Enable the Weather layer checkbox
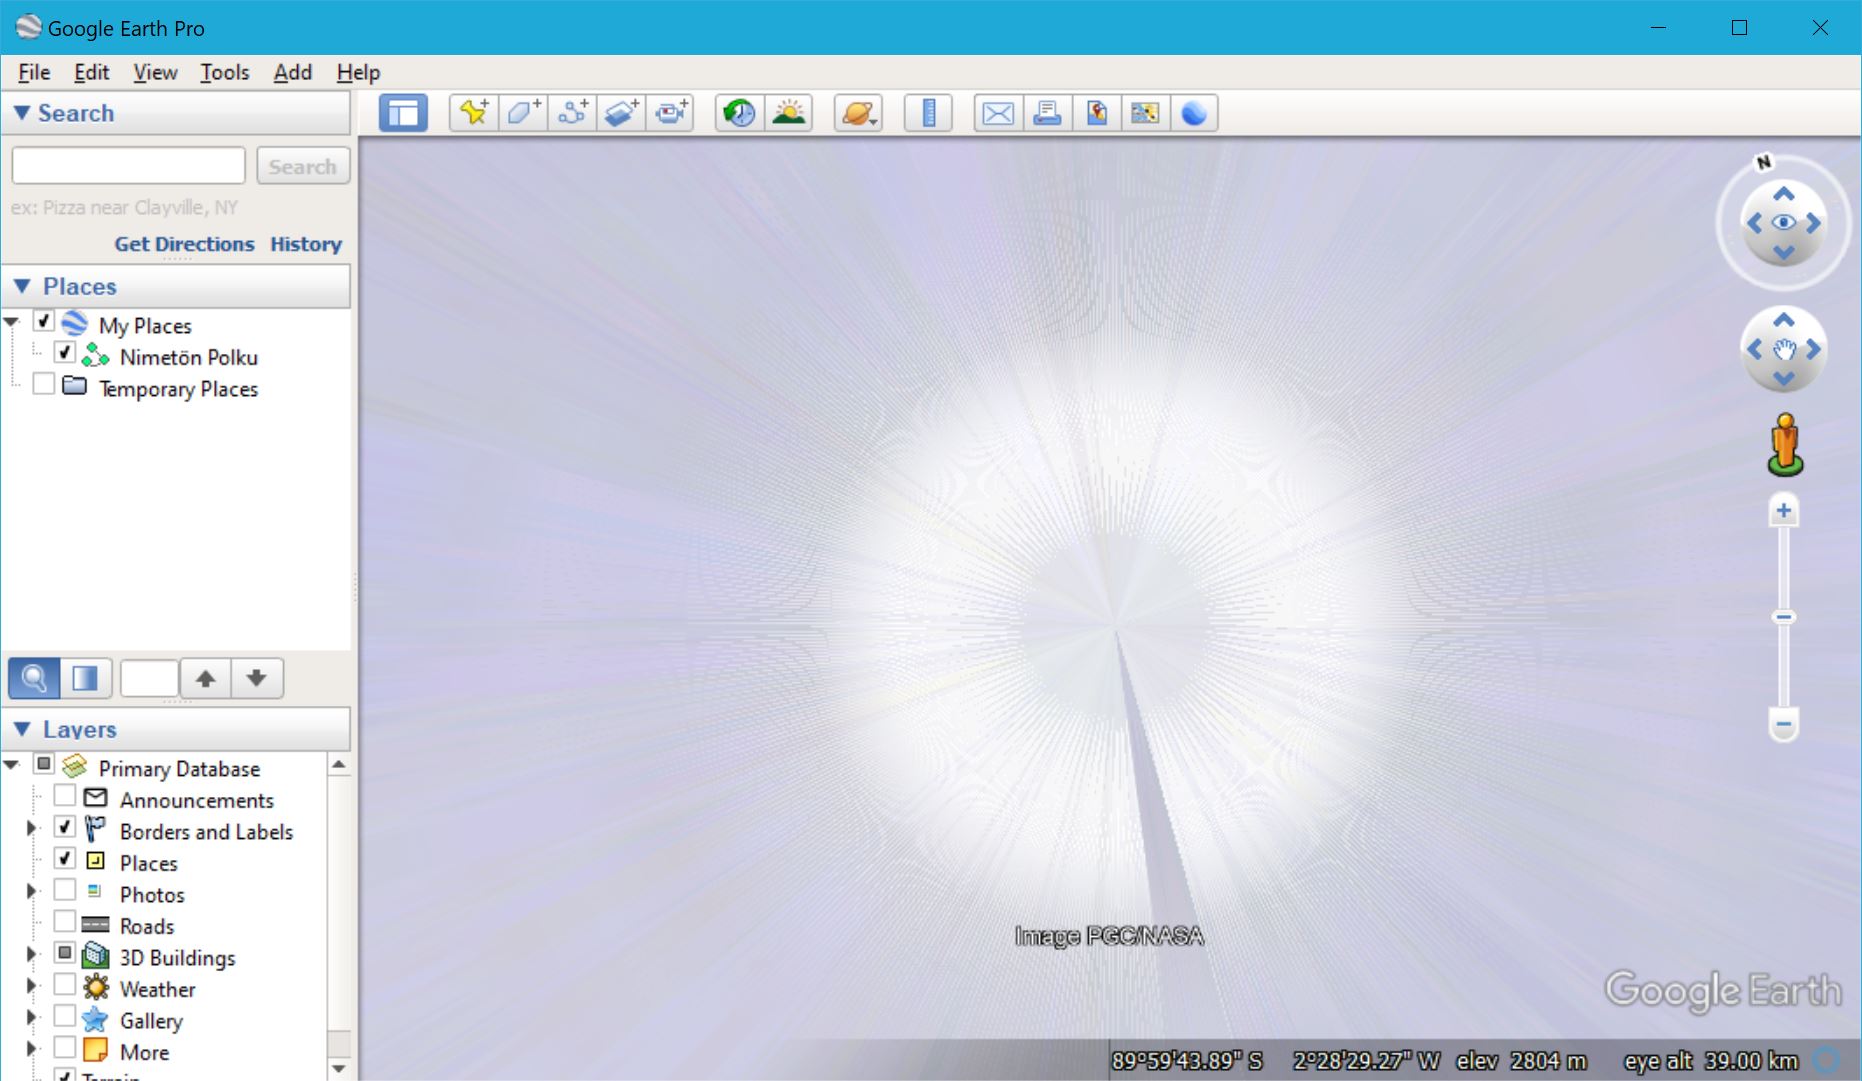This screenshot has width=1862, height=1081. (64, 985)
